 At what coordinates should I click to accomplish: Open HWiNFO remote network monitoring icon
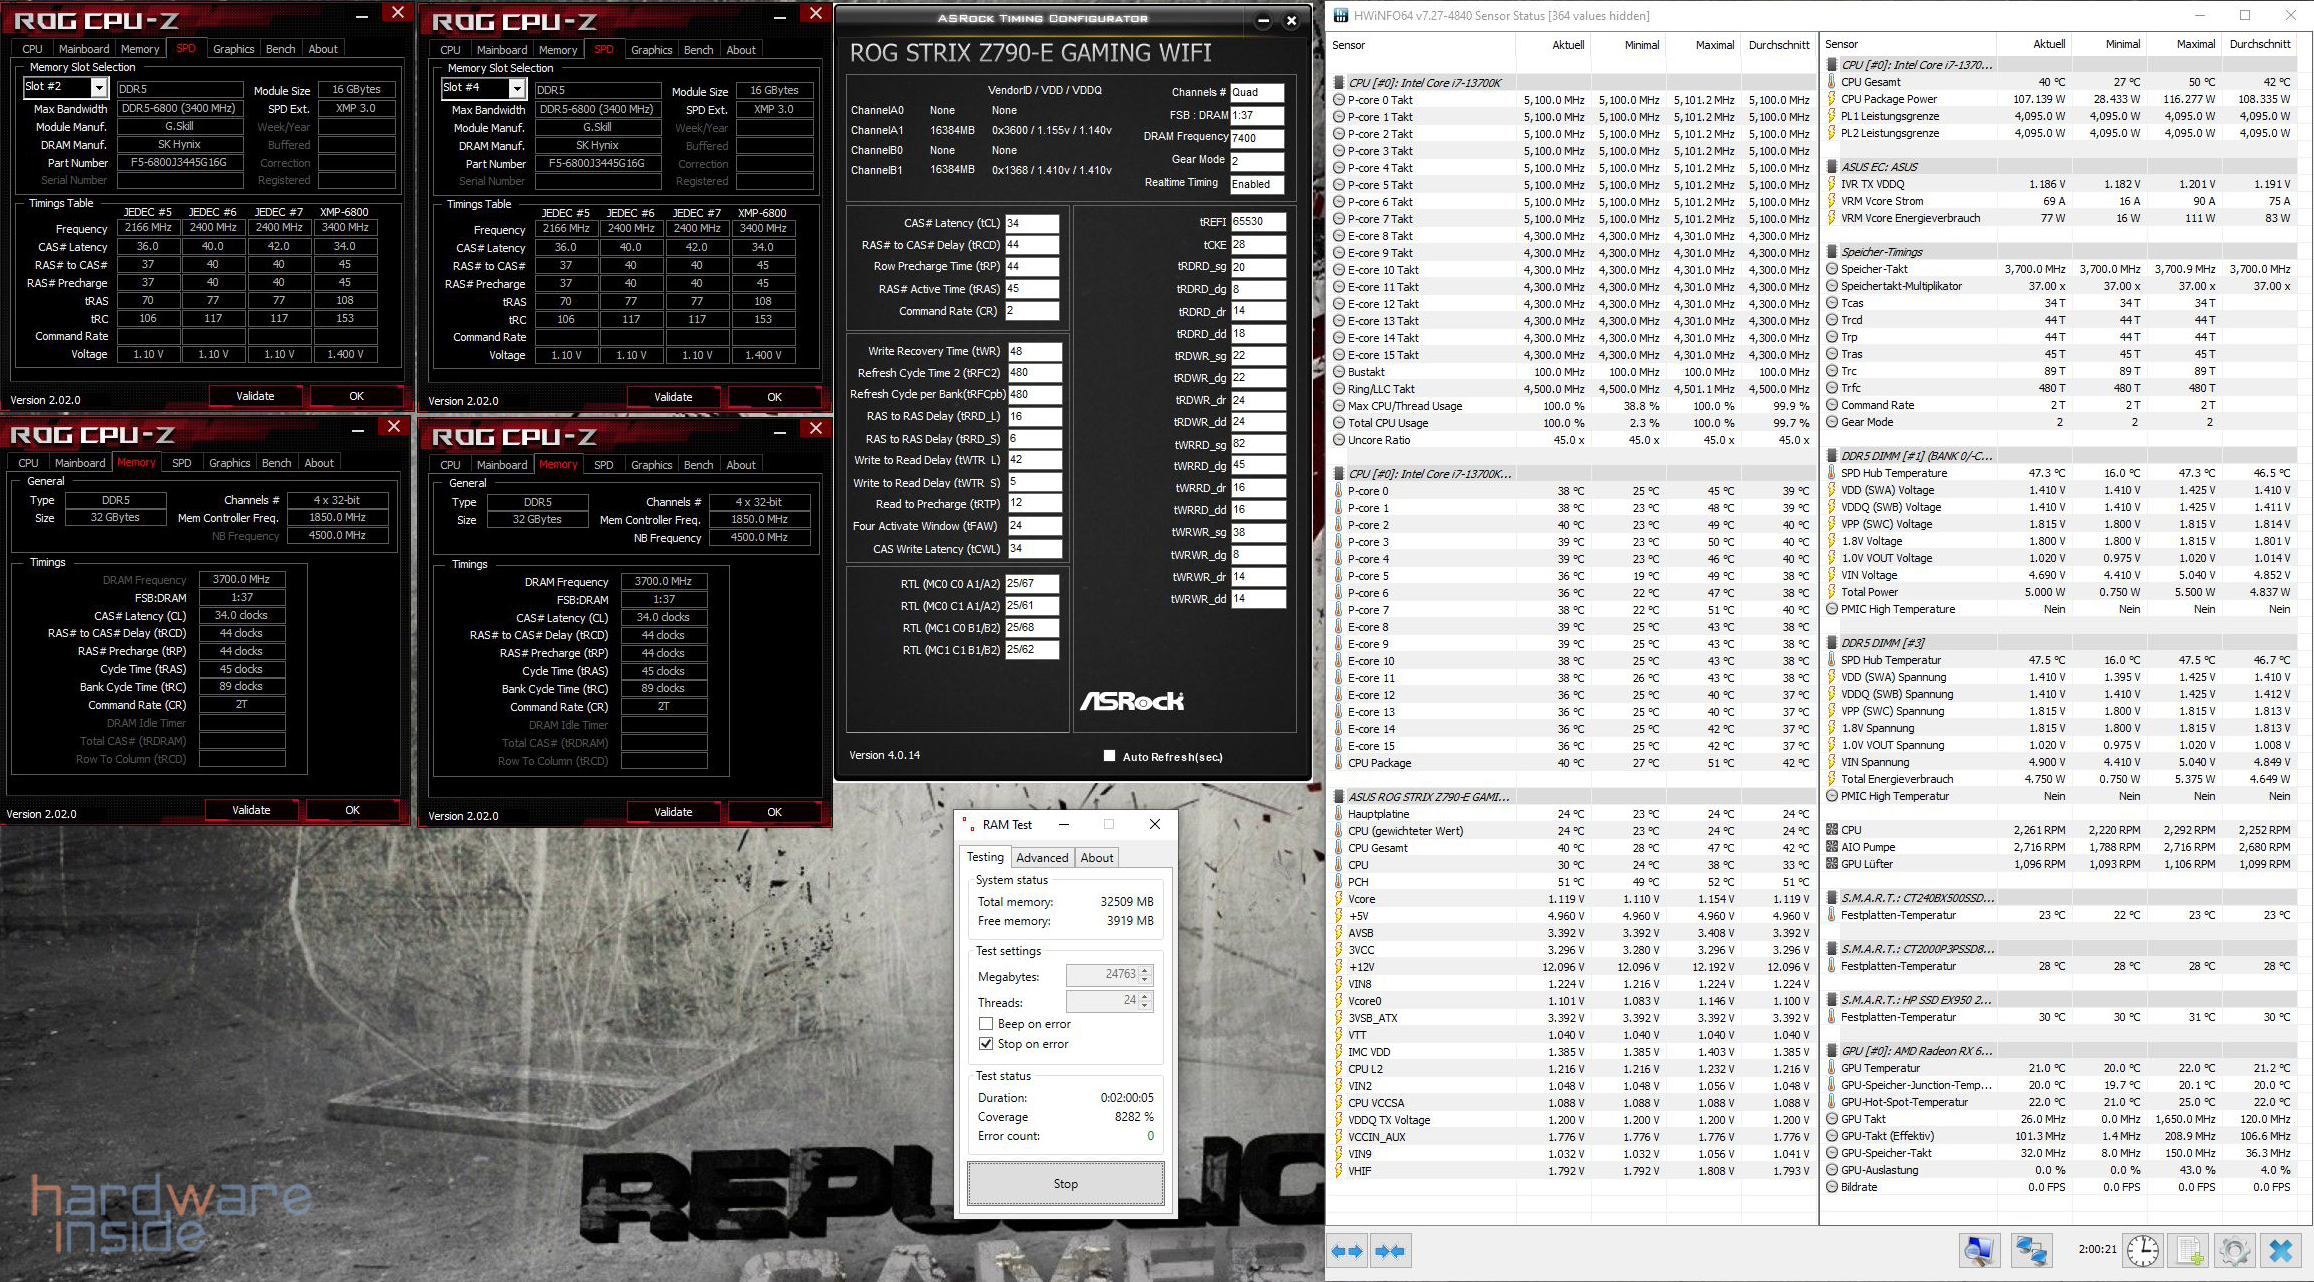click(x=2031, y=1251)
